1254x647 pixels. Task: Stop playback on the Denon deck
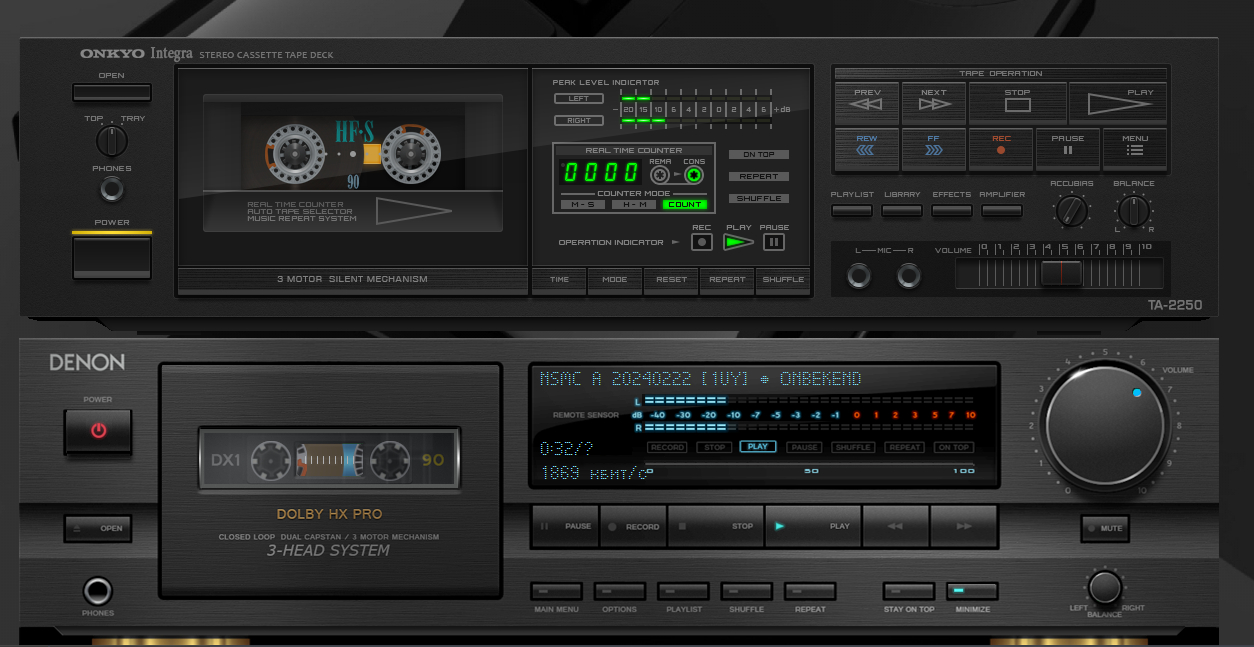(x=715, y=526)
